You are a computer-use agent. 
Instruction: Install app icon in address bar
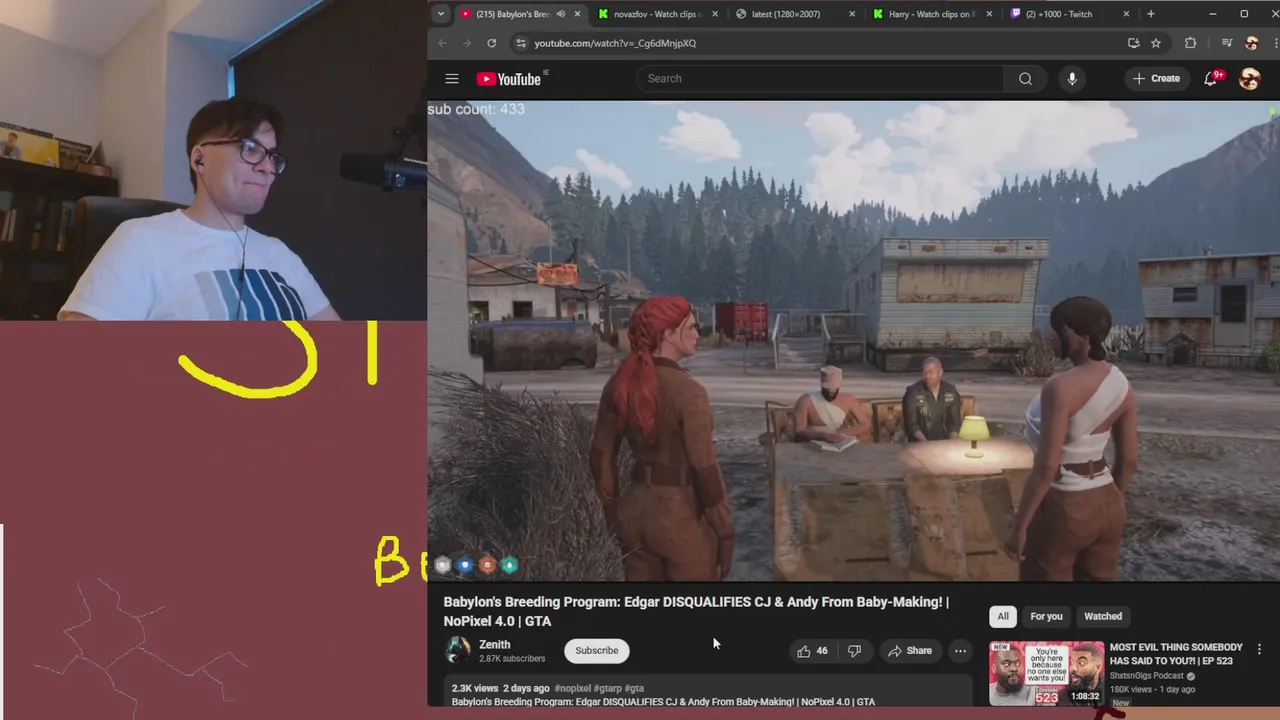click(x=1133, y=43)
